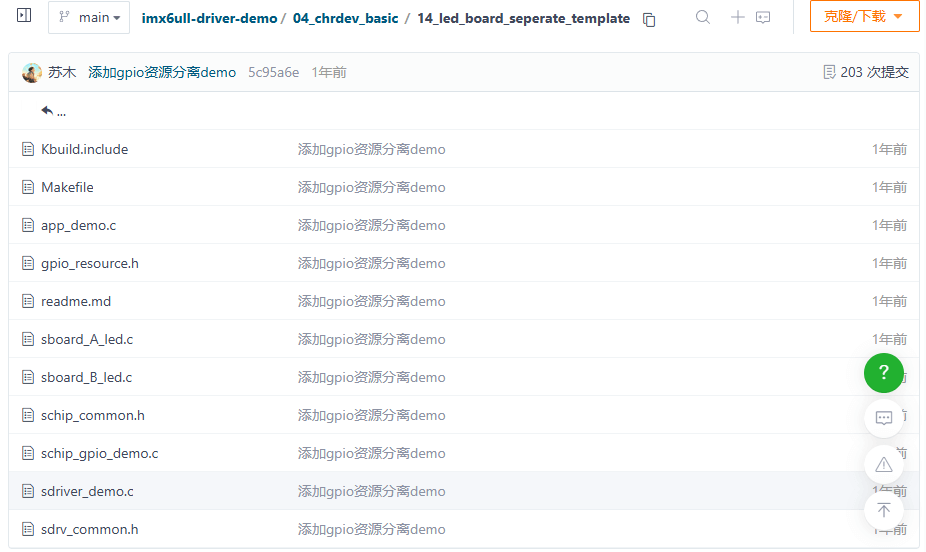926x552 pixels.
Task: Open commit hash 5c95a6e
Action: tap(273, 72)
